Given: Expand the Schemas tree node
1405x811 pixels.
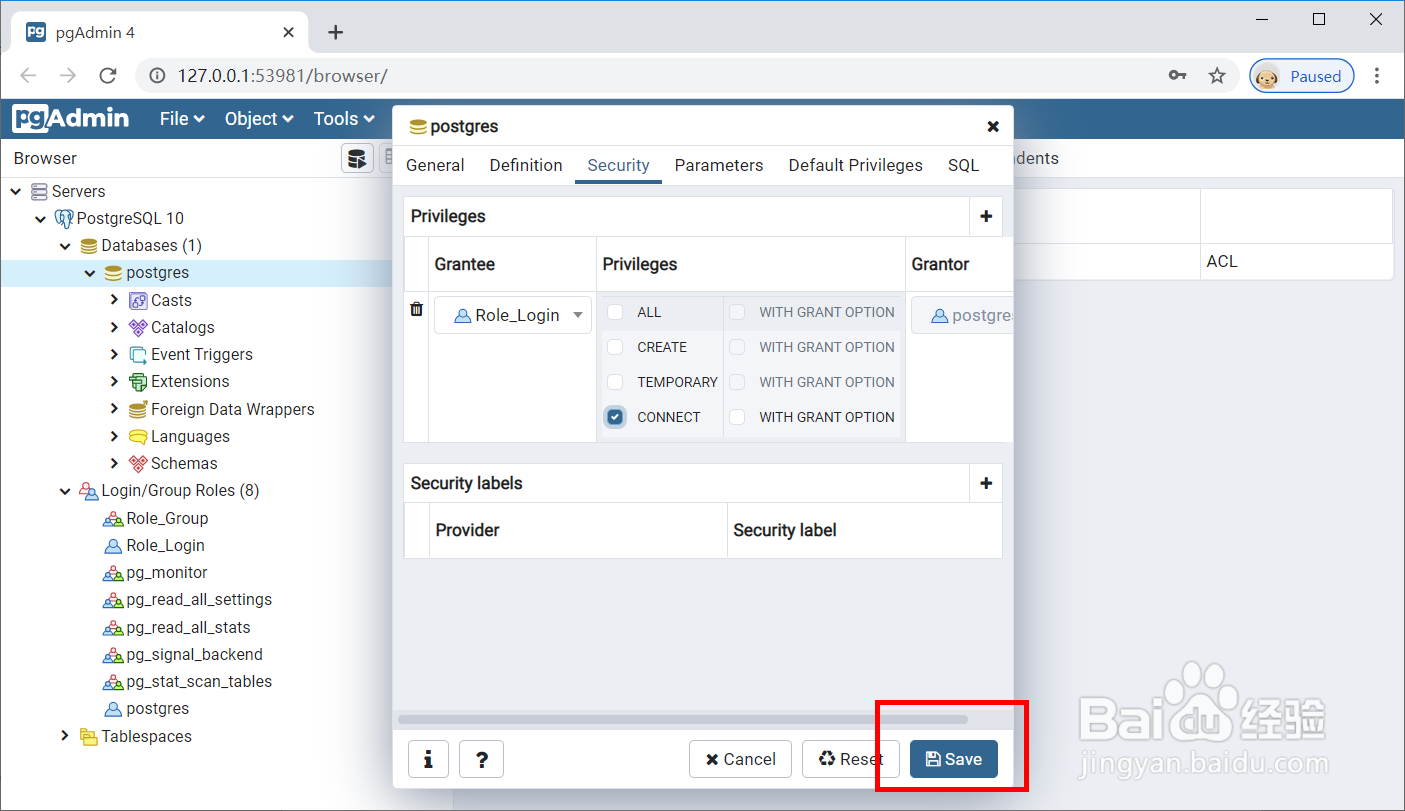Looking at the screenshot, I should [x=115, y=463].
